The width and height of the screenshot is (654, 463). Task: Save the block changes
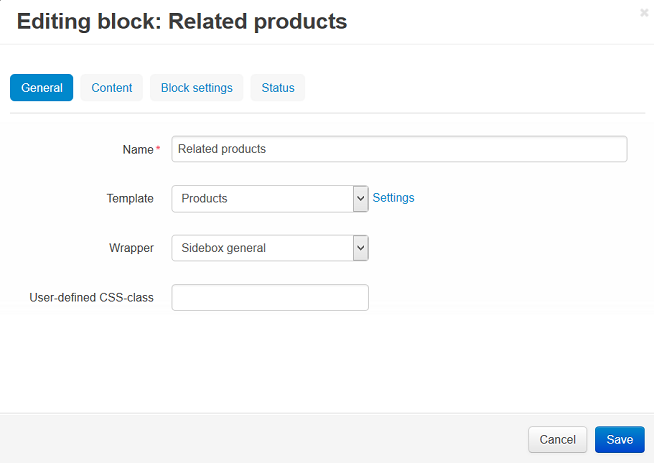[620, 440]
